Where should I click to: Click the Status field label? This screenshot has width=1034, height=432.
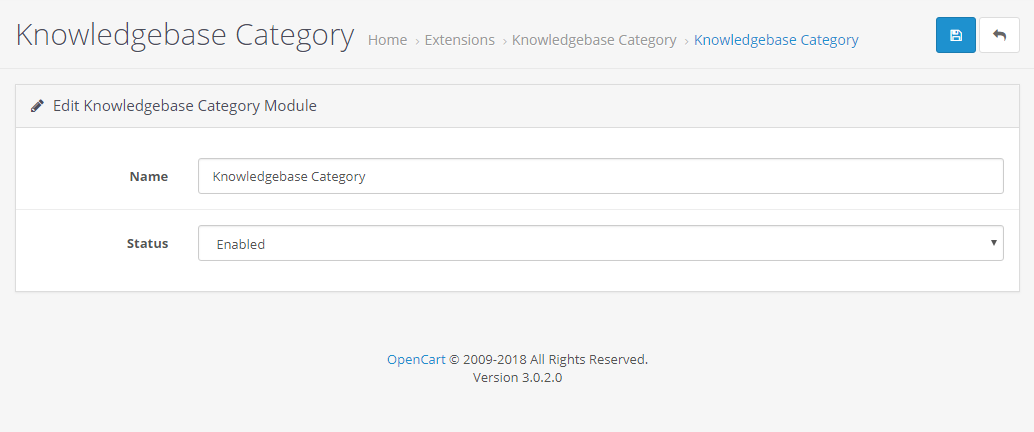148,243
